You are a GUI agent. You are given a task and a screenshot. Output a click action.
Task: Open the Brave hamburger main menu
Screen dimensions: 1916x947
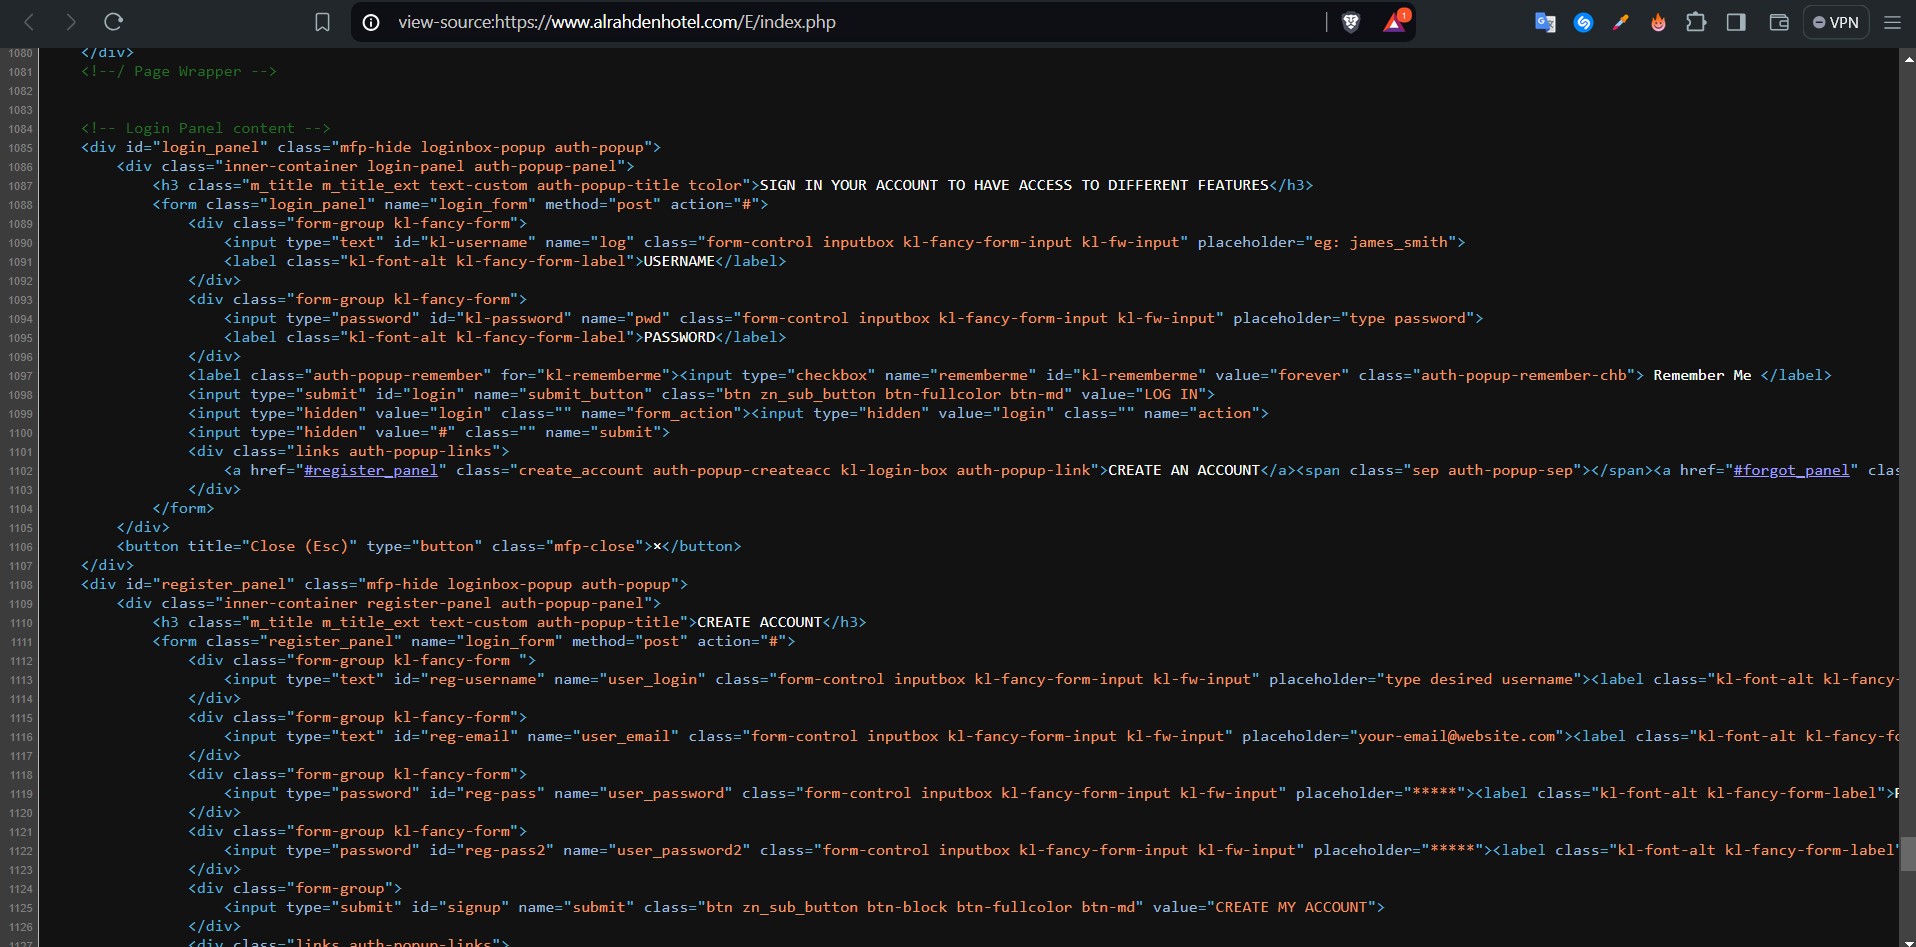tap(1892, 22)
